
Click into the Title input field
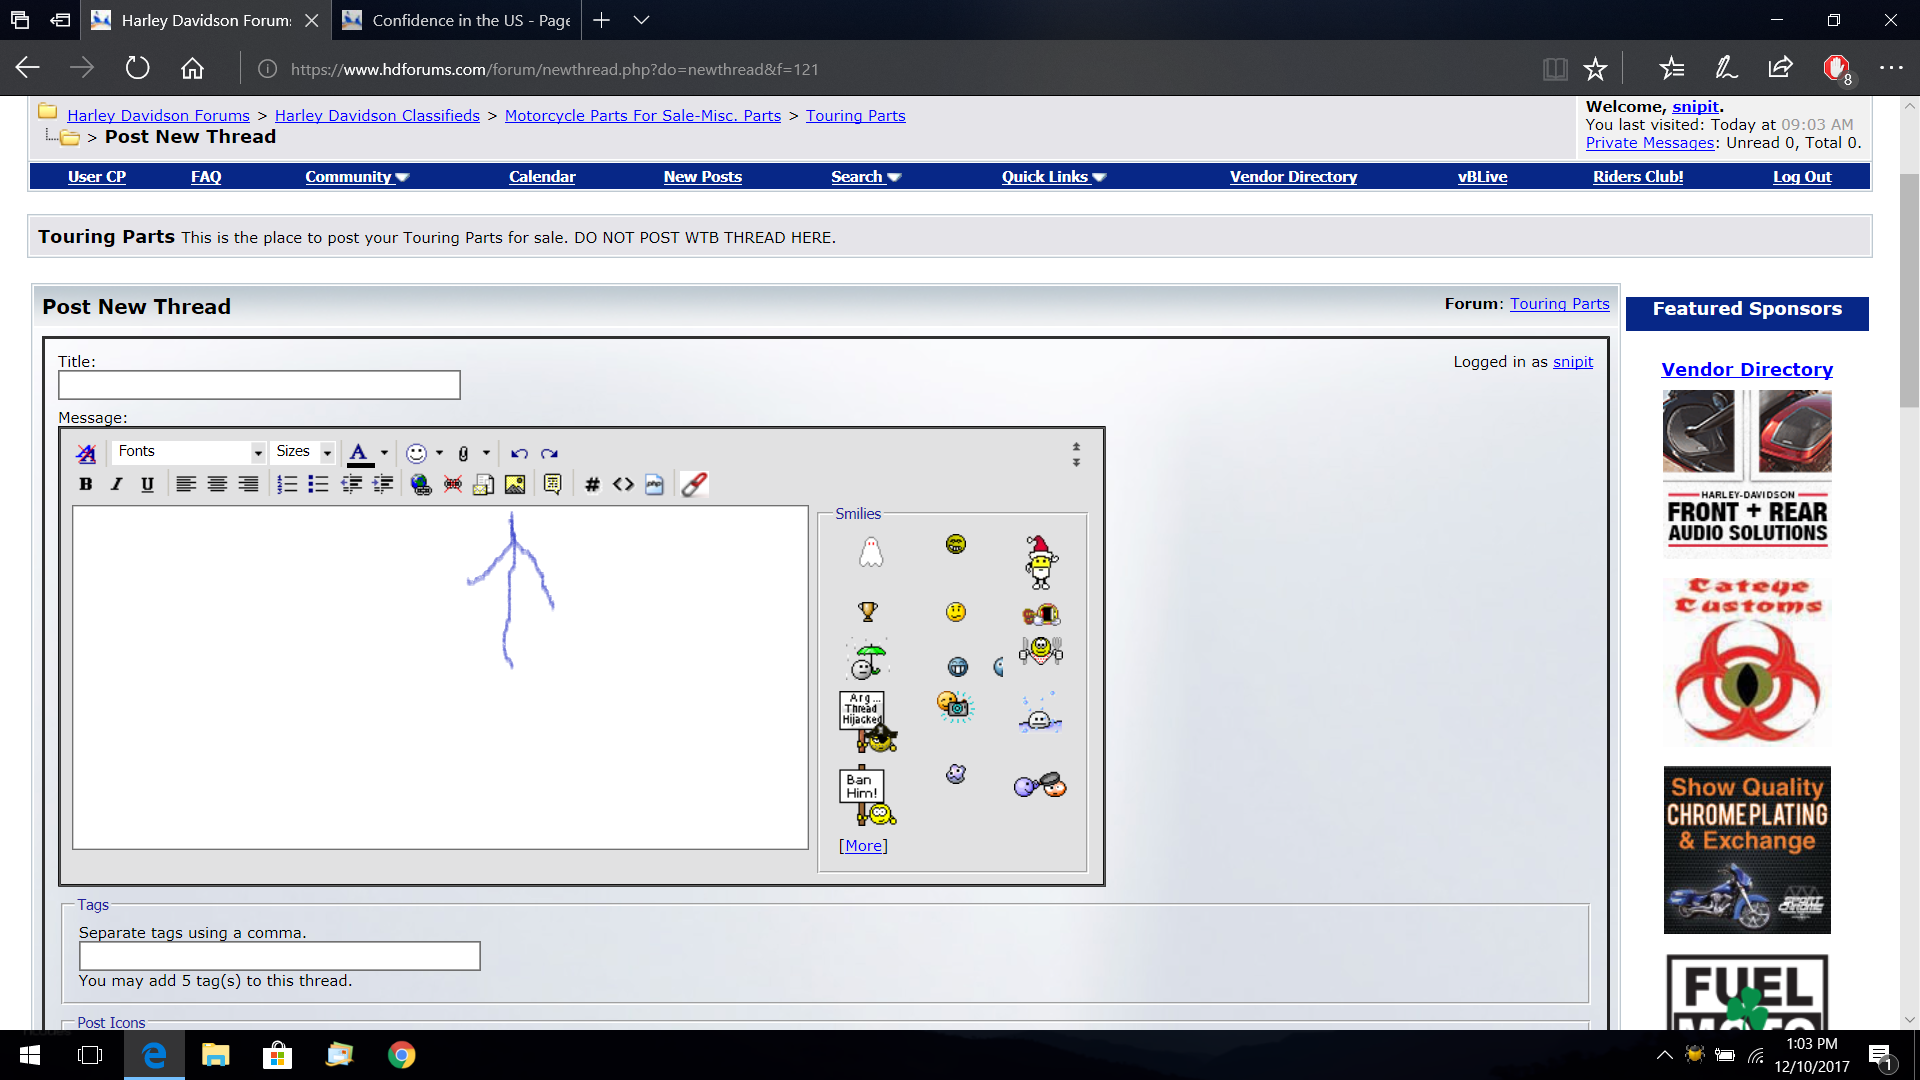click(x=259, y=386)
